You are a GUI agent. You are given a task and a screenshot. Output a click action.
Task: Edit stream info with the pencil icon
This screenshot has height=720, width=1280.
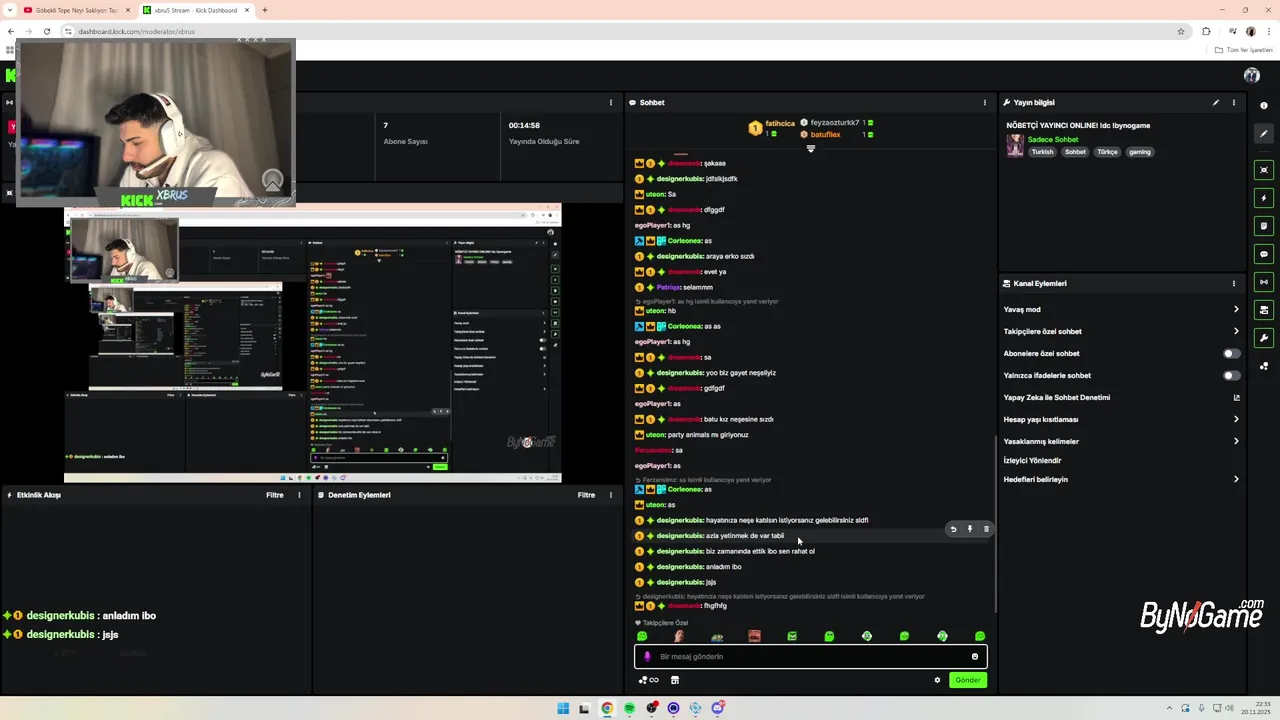[1216, 102]
